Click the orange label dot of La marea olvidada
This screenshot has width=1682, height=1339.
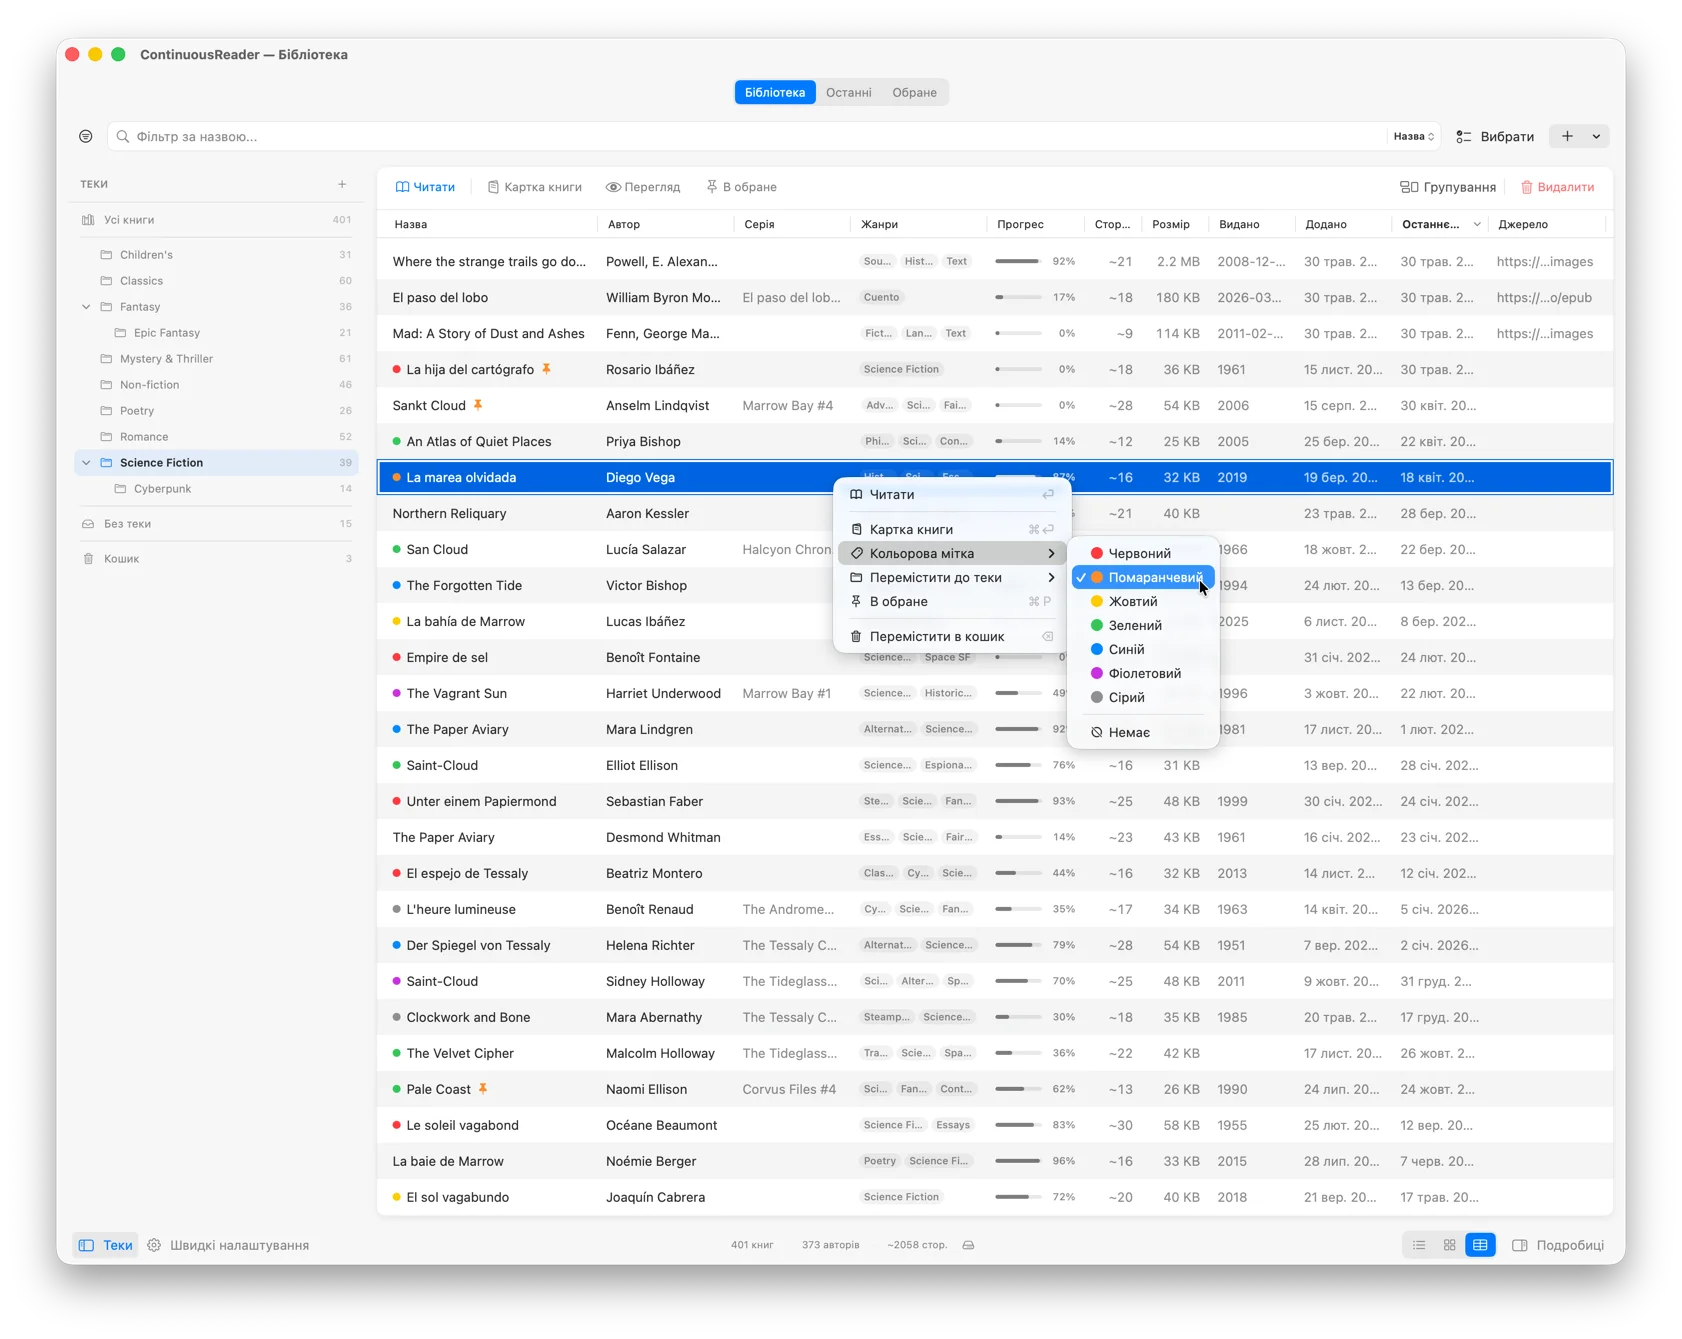tap(397, 477)
